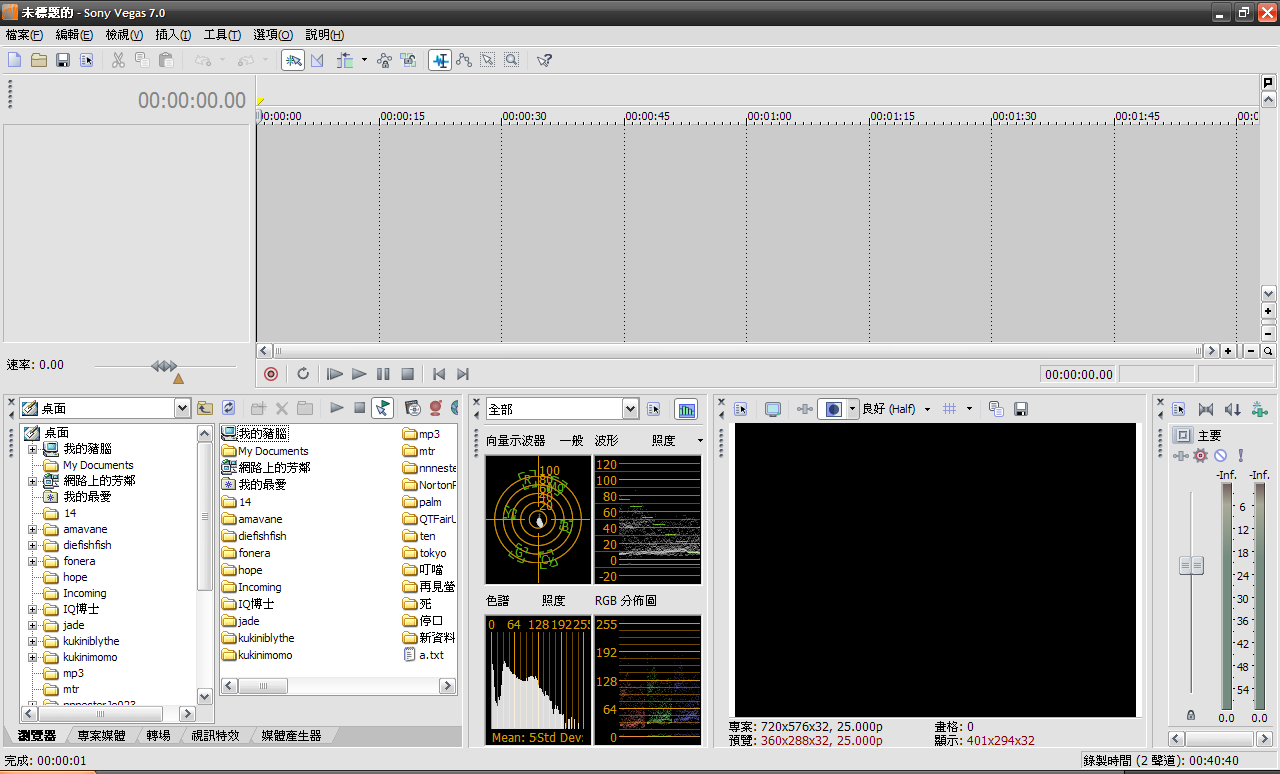Expand the amavane folder tree node

(33, 529)
